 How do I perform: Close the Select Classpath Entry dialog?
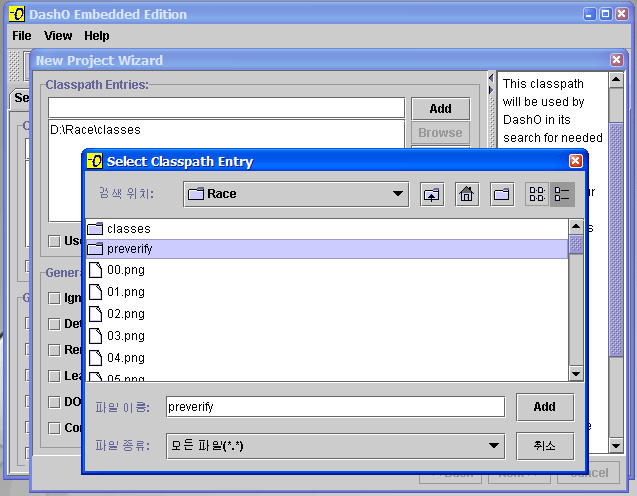pos(576,161)
